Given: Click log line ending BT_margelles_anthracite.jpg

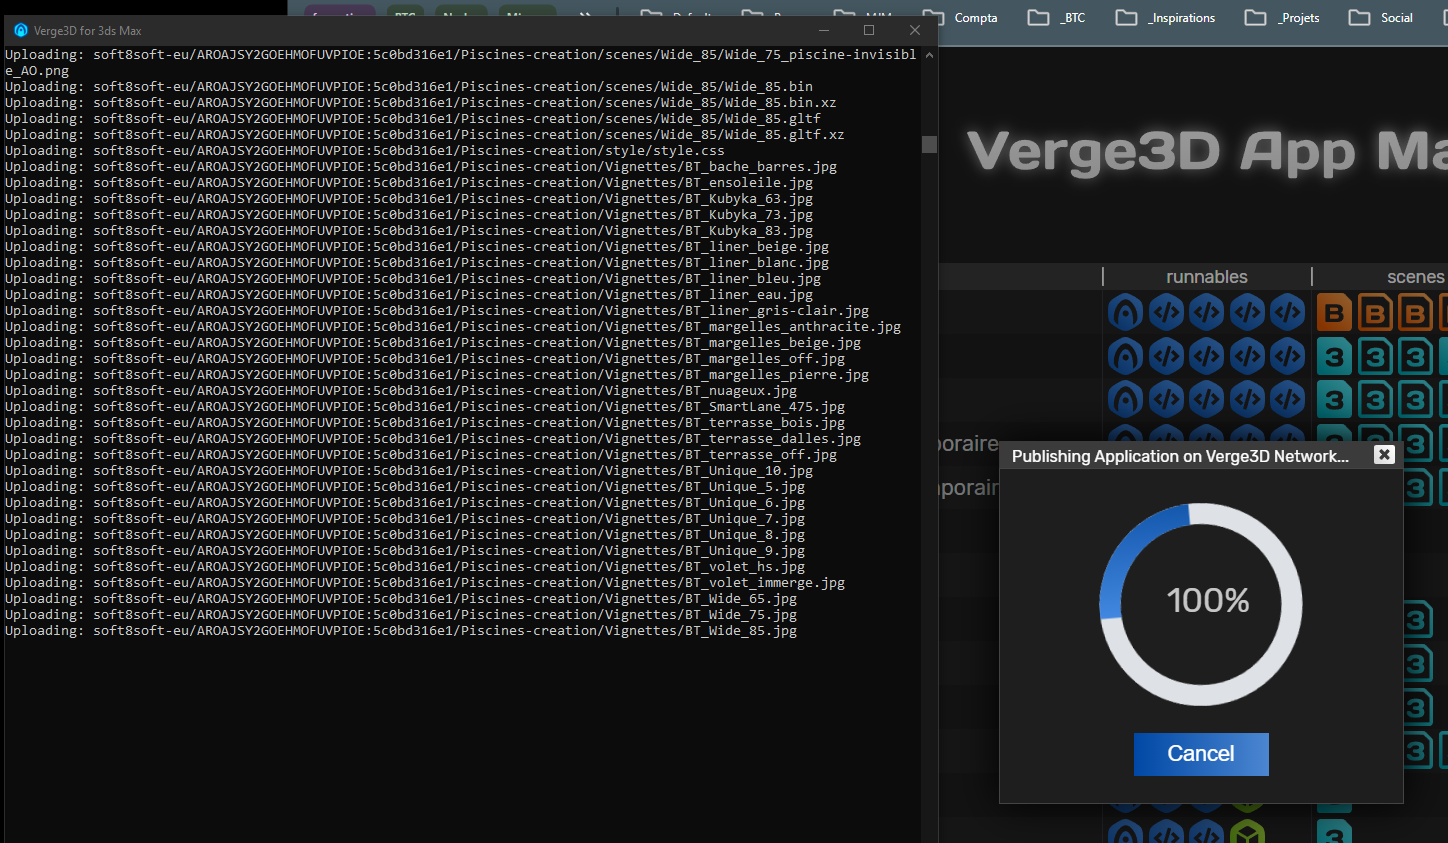Looking at the screenshot, I should coord(453,326).
